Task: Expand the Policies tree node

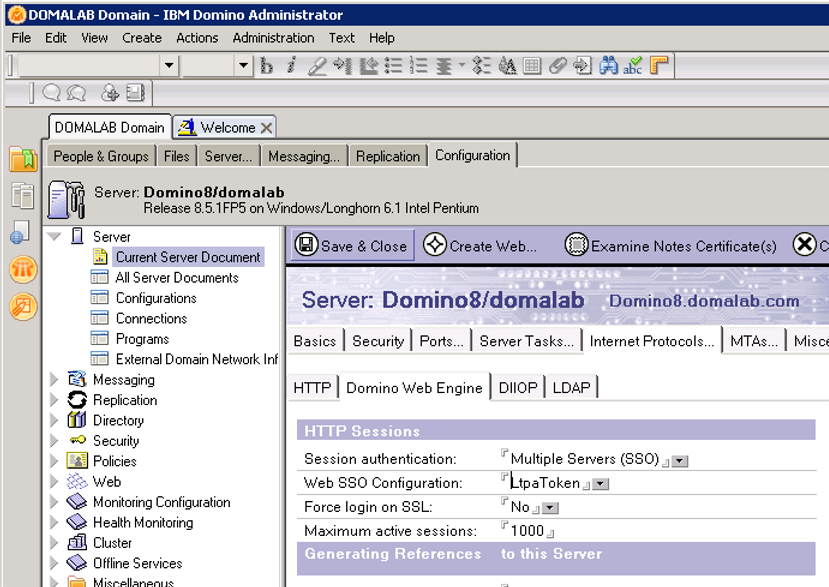Action: click(x=54, y=461)
